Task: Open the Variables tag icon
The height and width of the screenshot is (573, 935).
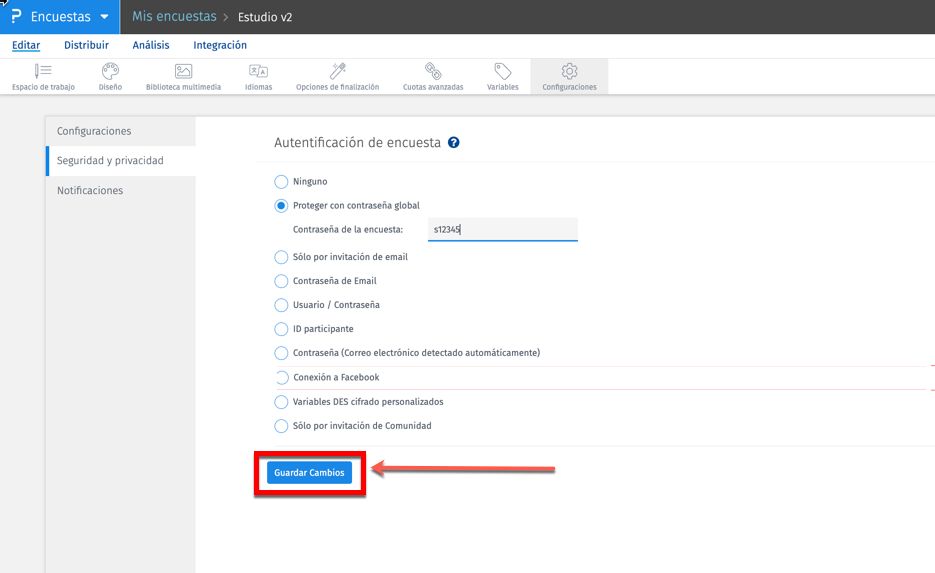Action: click(503, 72)
